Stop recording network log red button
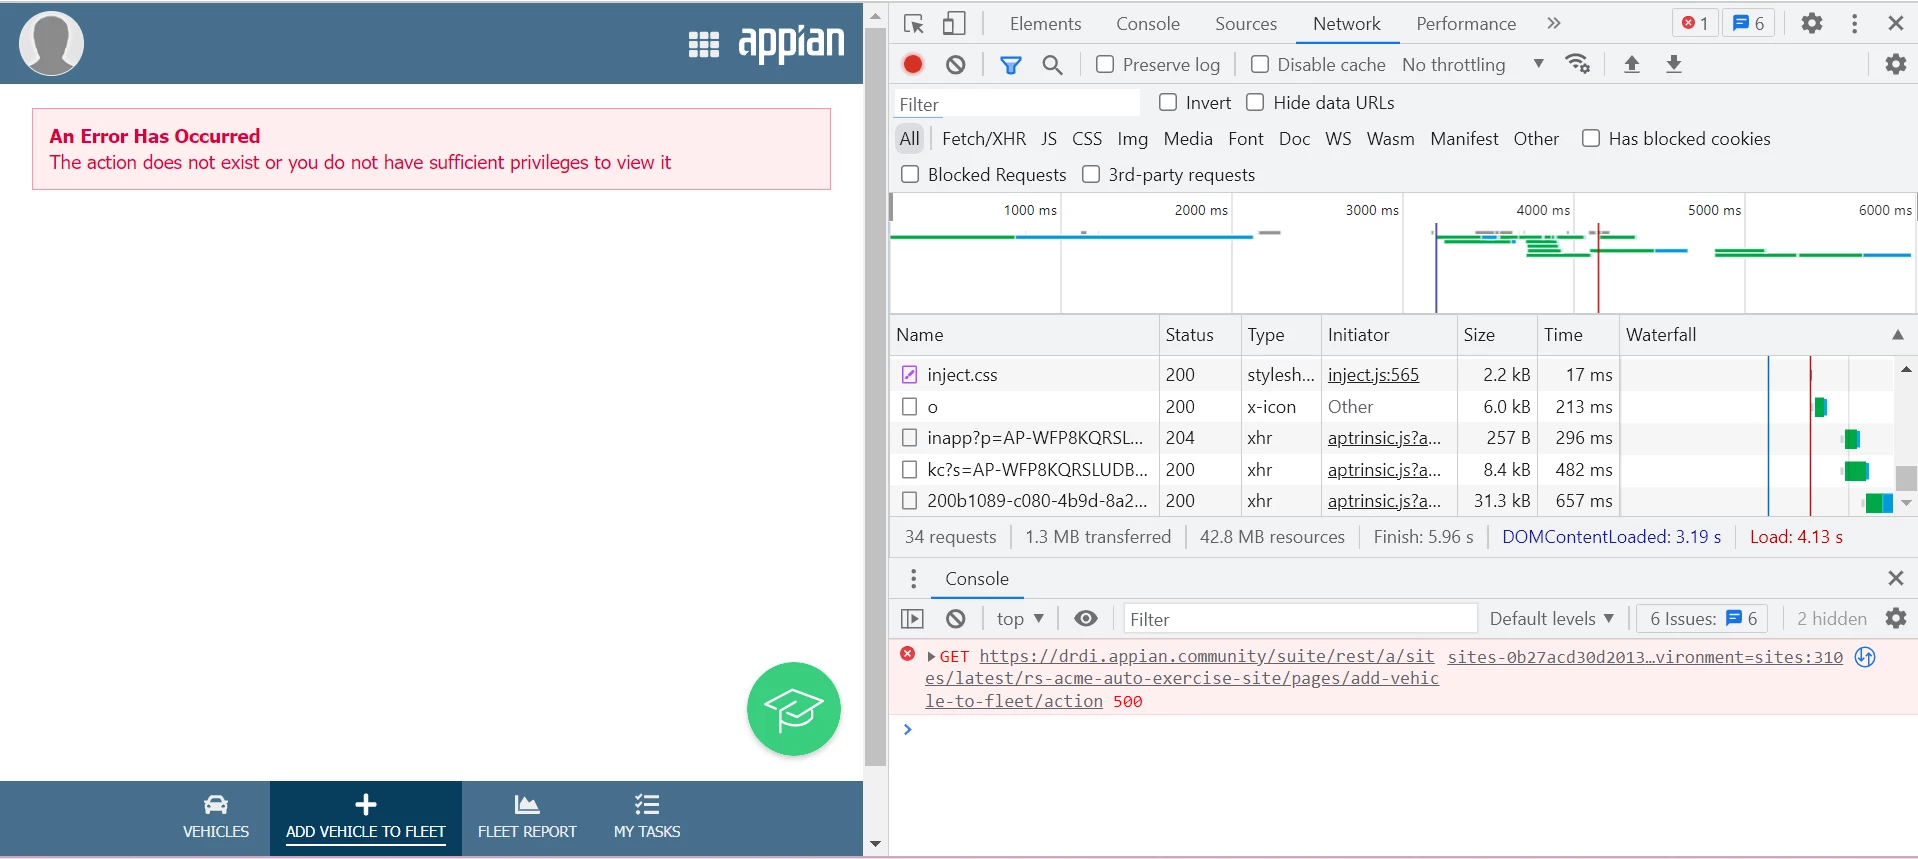The height and width of the screenshot is (859, 1918). click(x=913, y=64)
